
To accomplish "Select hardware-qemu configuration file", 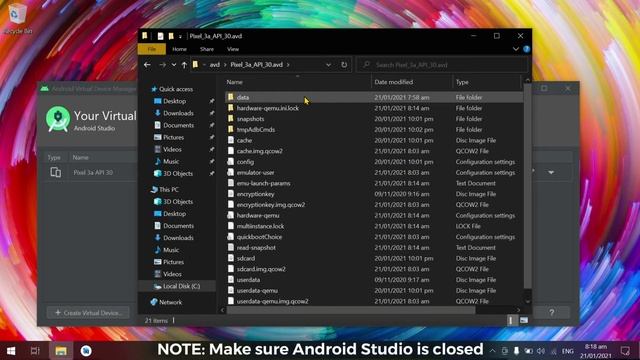I will click(x=258, y=216).
